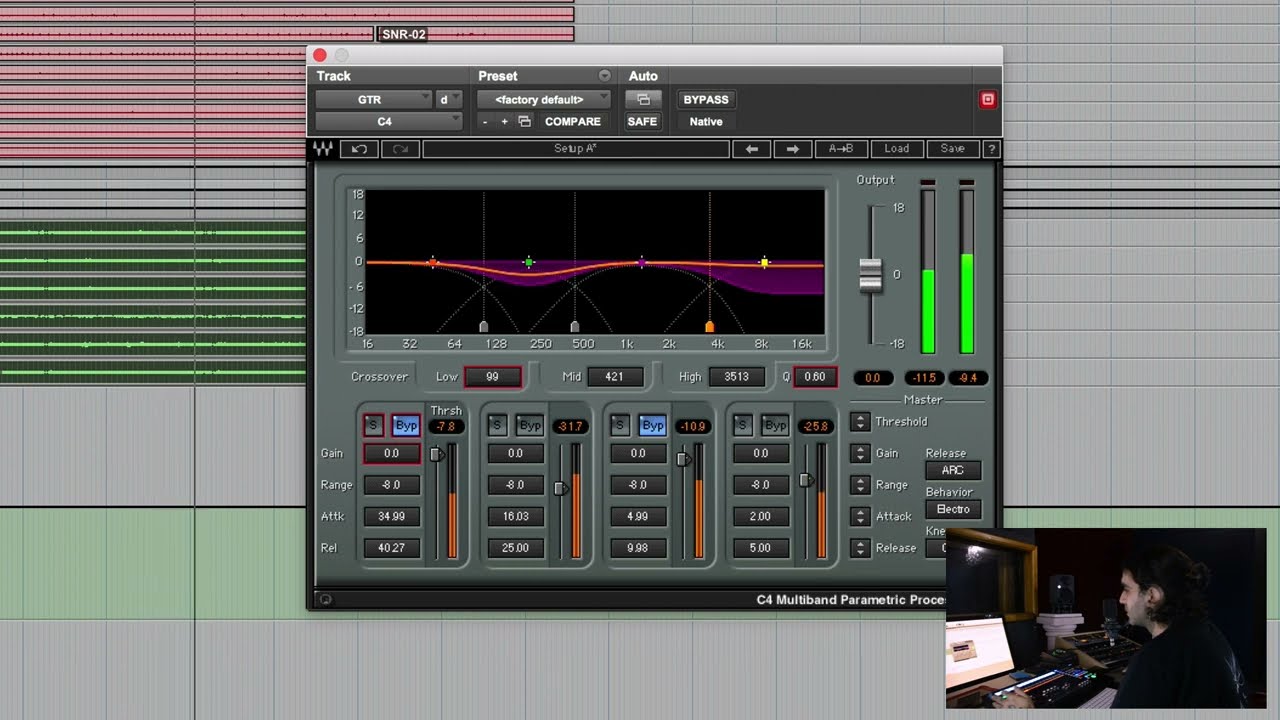Adjust the Master Threshold stepper
The width and height of the screenshot is (1280, 720).
pos(860,422)
